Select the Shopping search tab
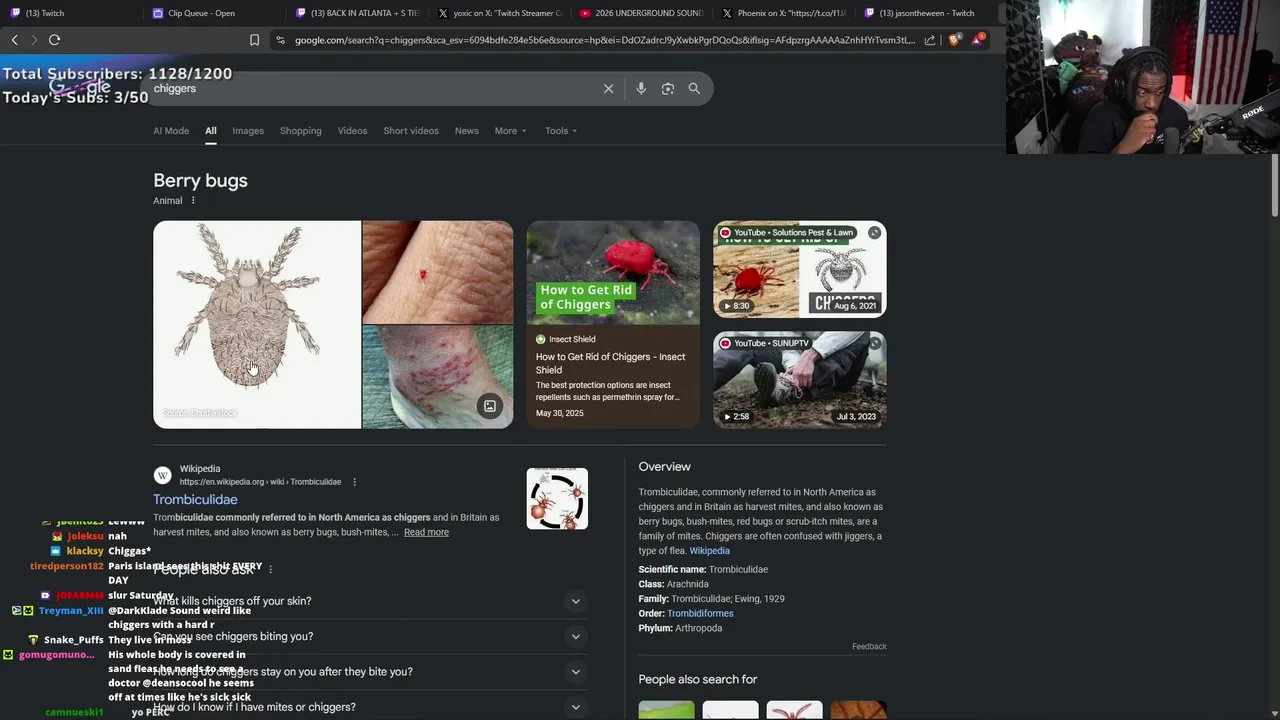This screenshot has height=720, width=1280. pyautogui.click(x=301, y=131)
